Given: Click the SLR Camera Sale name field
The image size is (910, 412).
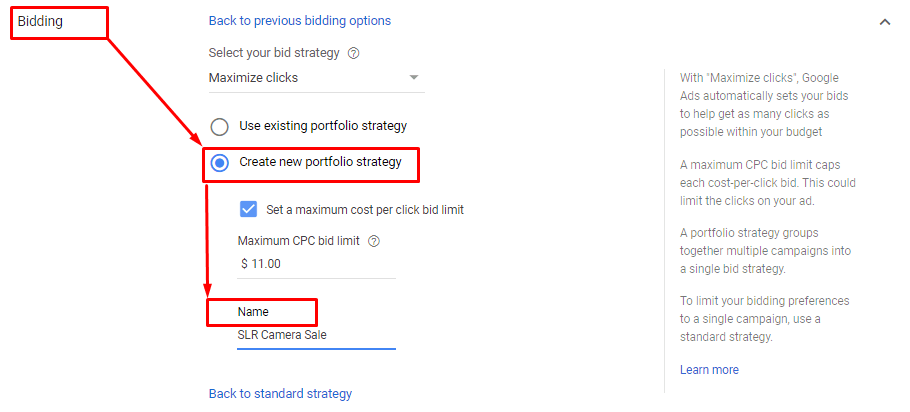Looking at the screenshot, I should tap(316, 335).
